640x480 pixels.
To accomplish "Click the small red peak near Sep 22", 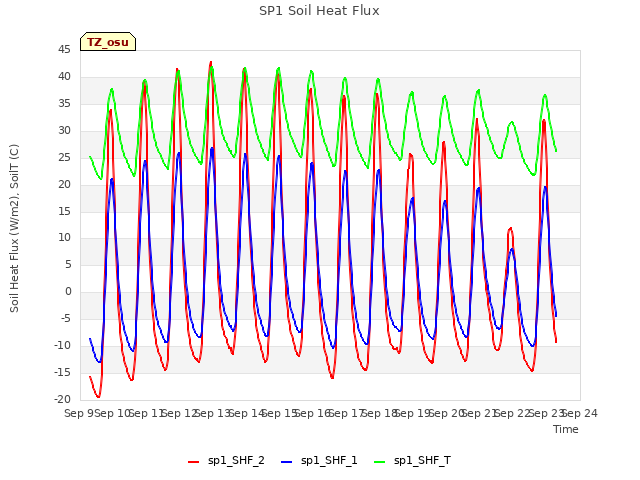I will pos(510,229).
